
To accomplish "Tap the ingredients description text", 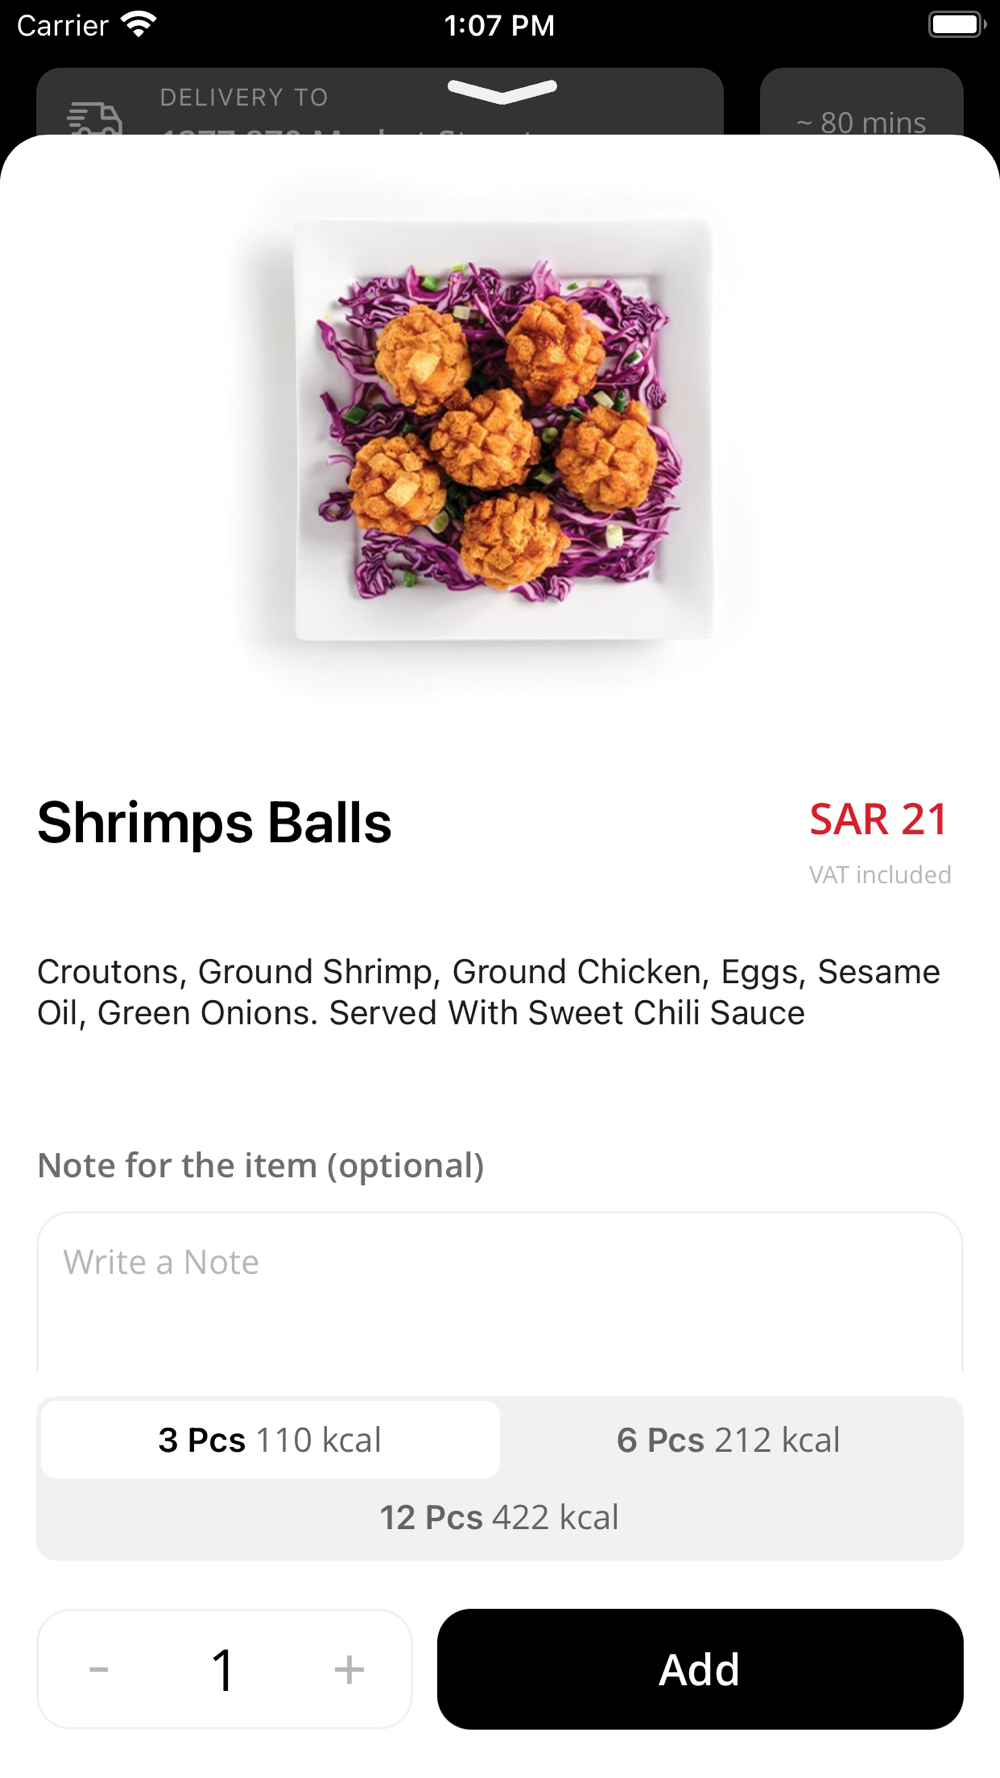I will 489,992.
